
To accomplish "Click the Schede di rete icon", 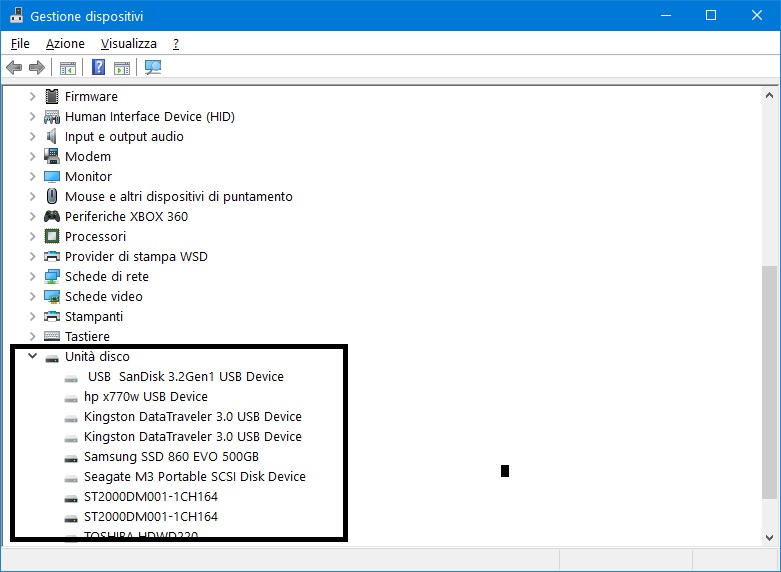I will click(52, 277).
